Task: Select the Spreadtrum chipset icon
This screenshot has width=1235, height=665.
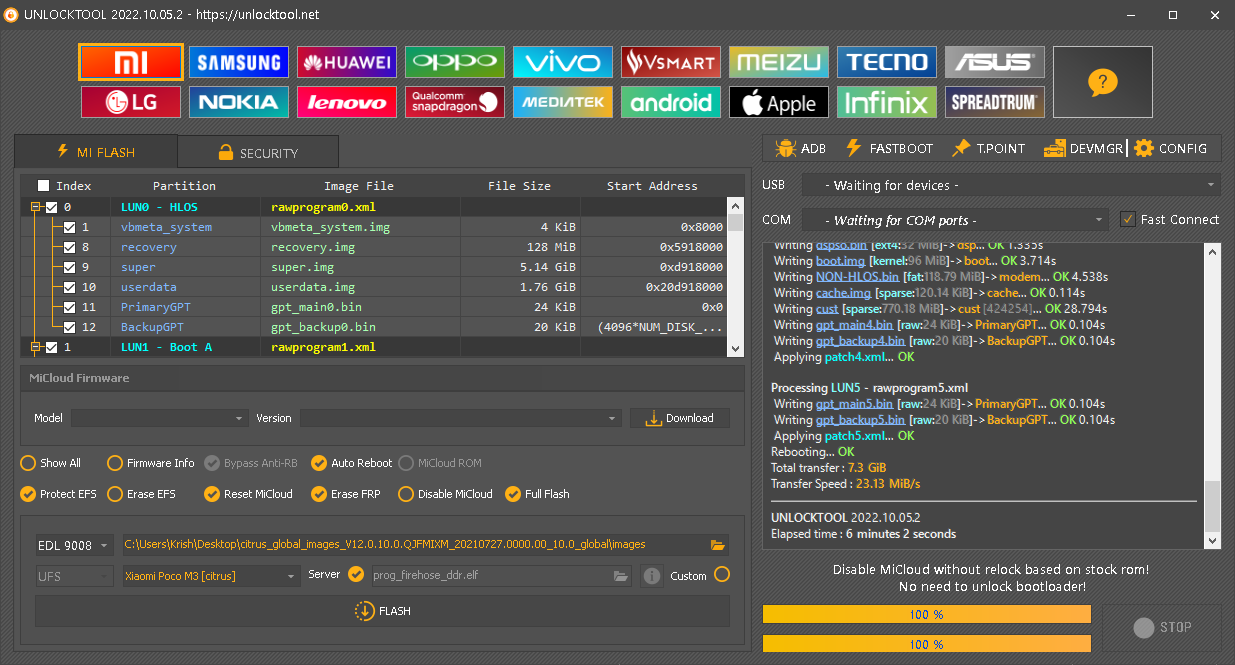Action: pyautogui.click(x=995, y=102)
